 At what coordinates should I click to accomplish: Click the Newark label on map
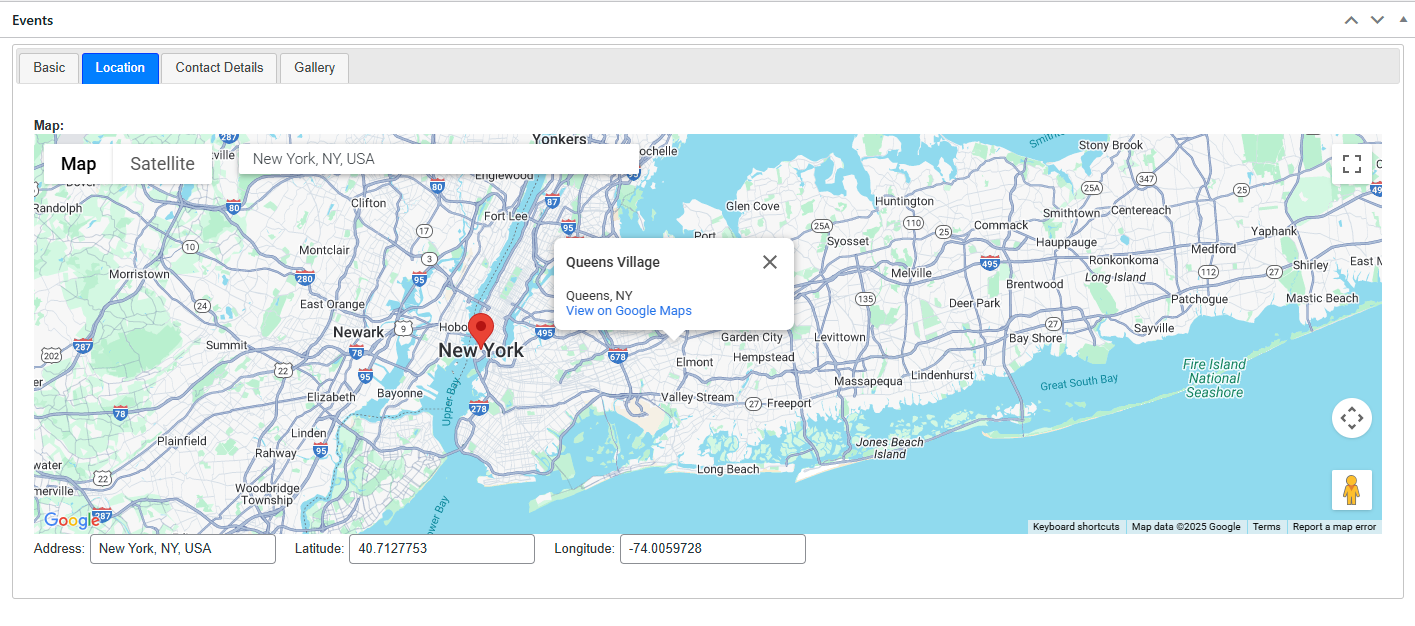[x=358, y=332]
